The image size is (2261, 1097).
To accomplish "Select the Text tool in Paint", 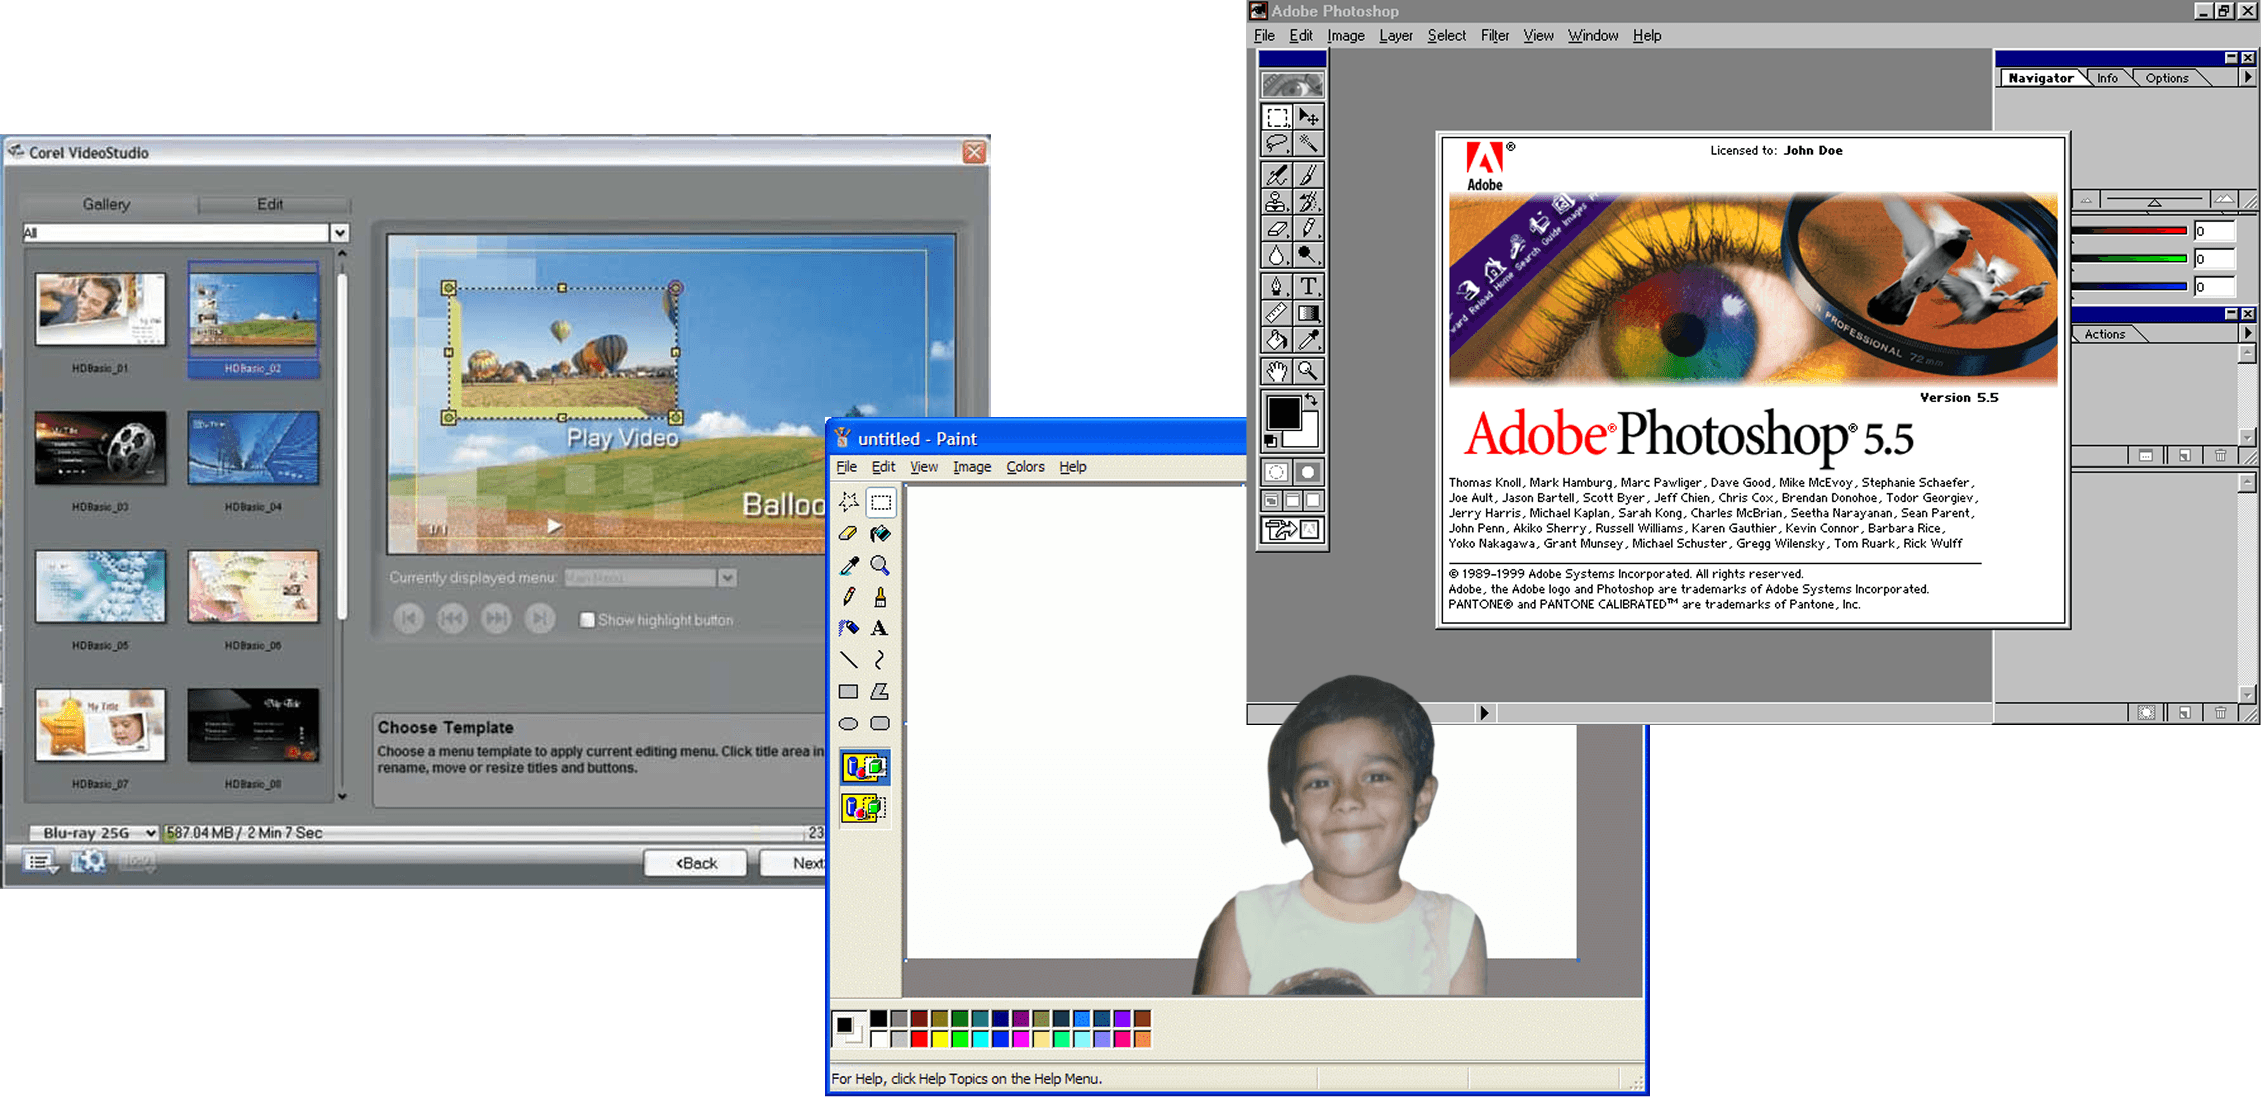I will point(880,629).
